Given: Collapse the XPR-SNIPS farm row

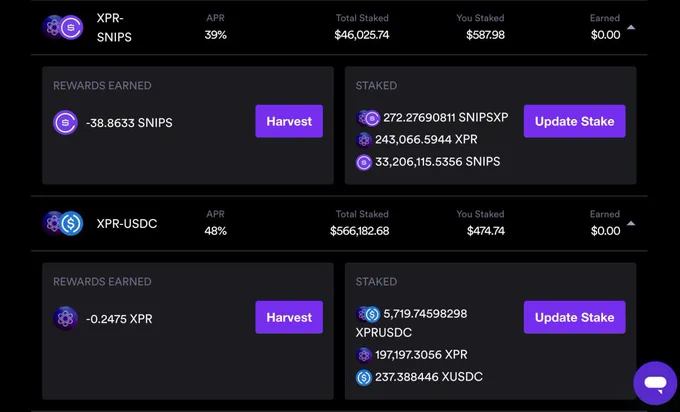Looking at the screenshot, I should (631, 27).
